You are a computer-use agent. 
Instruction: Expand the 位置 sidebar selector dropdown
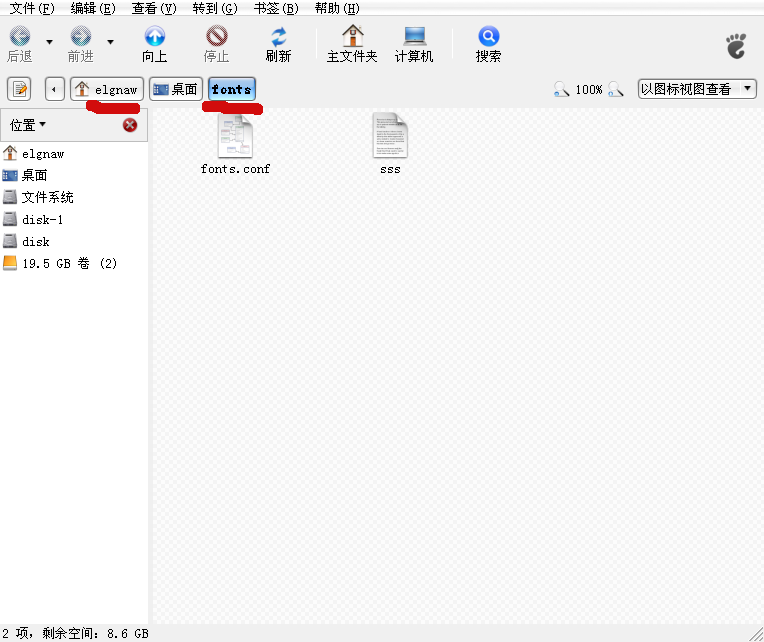click(28, 125)
